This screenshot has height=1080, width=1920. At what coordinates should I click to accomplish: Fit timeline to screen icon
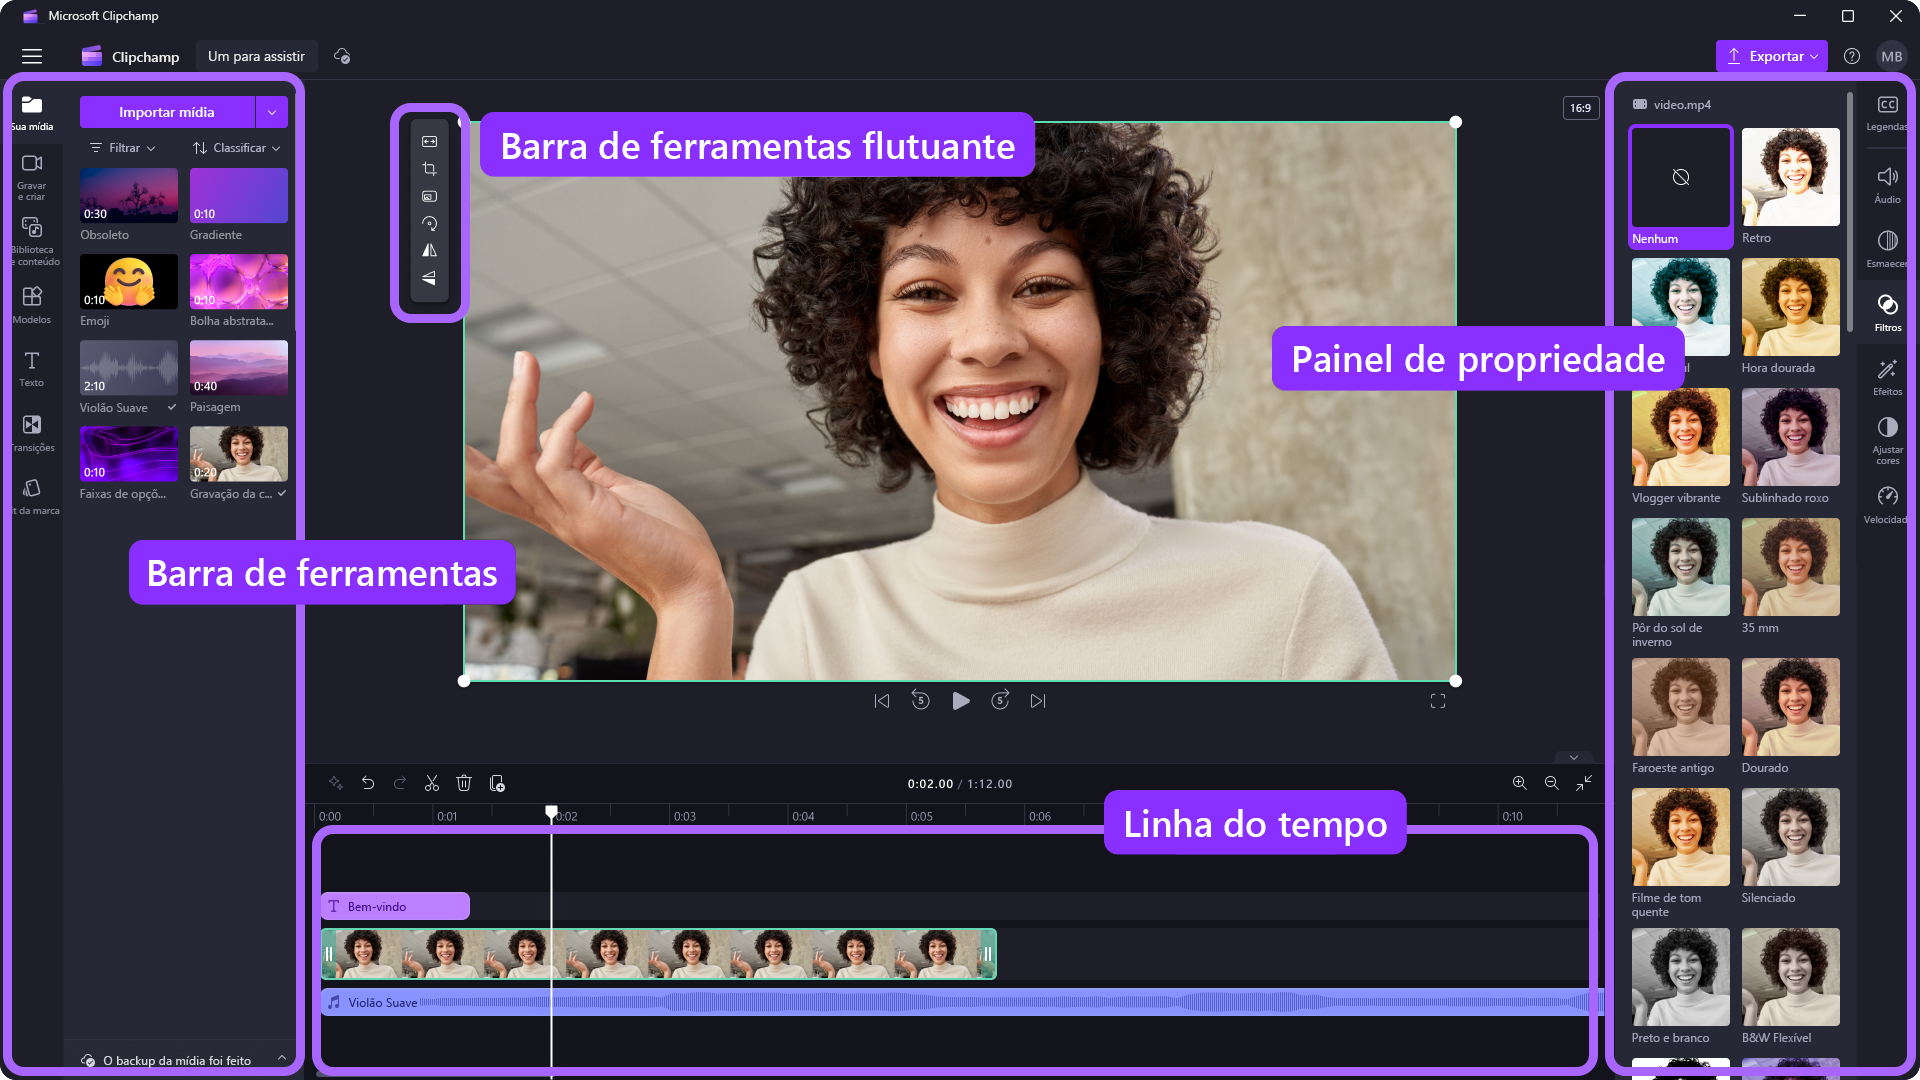(1584, 783)
